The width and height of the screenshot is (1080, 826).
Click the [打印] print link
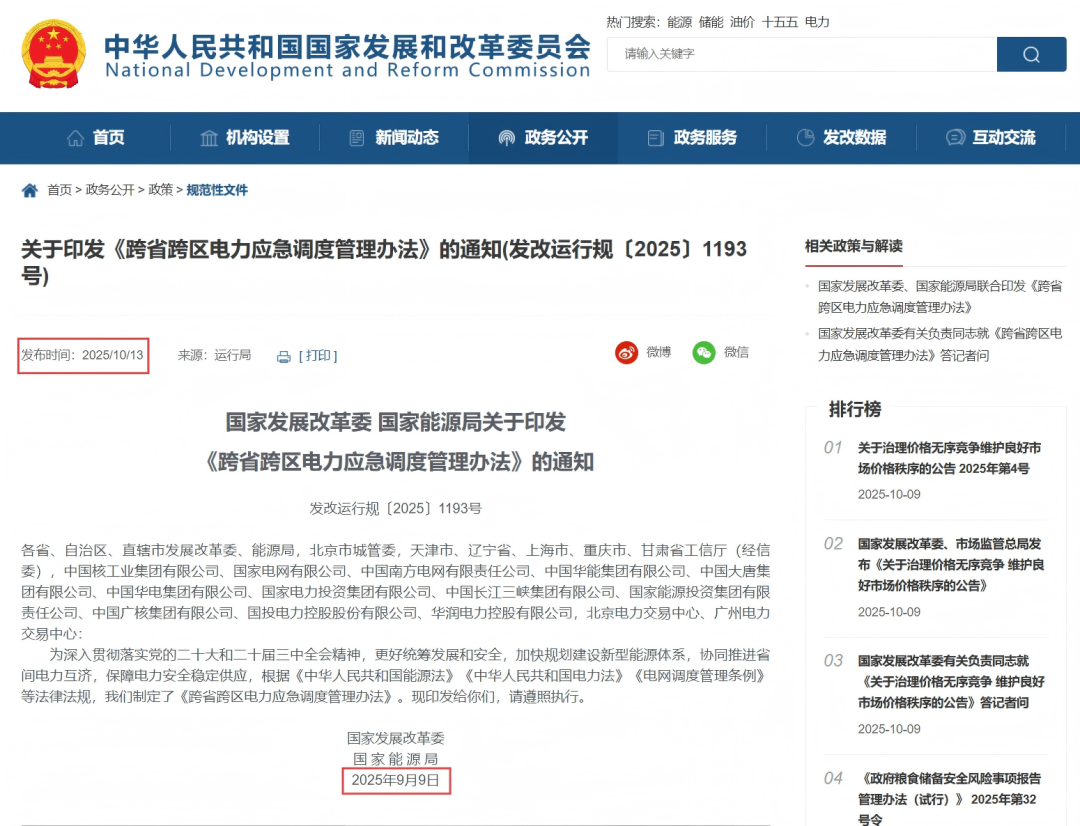[x=318, y=356]
